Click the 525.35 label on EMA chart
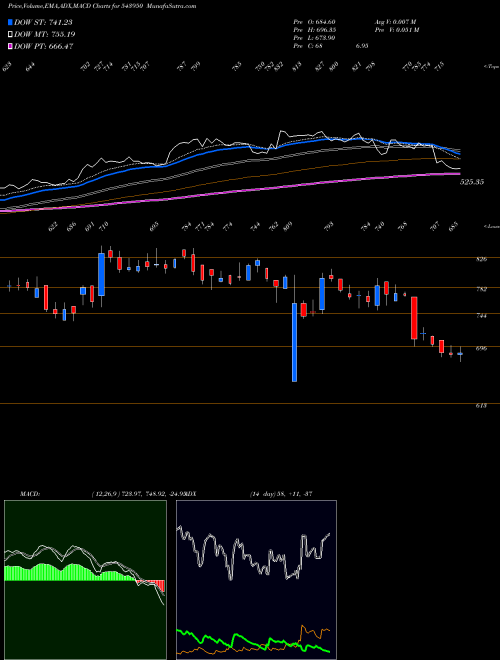This screenshot has width=500, height=660. pos(472,182)
